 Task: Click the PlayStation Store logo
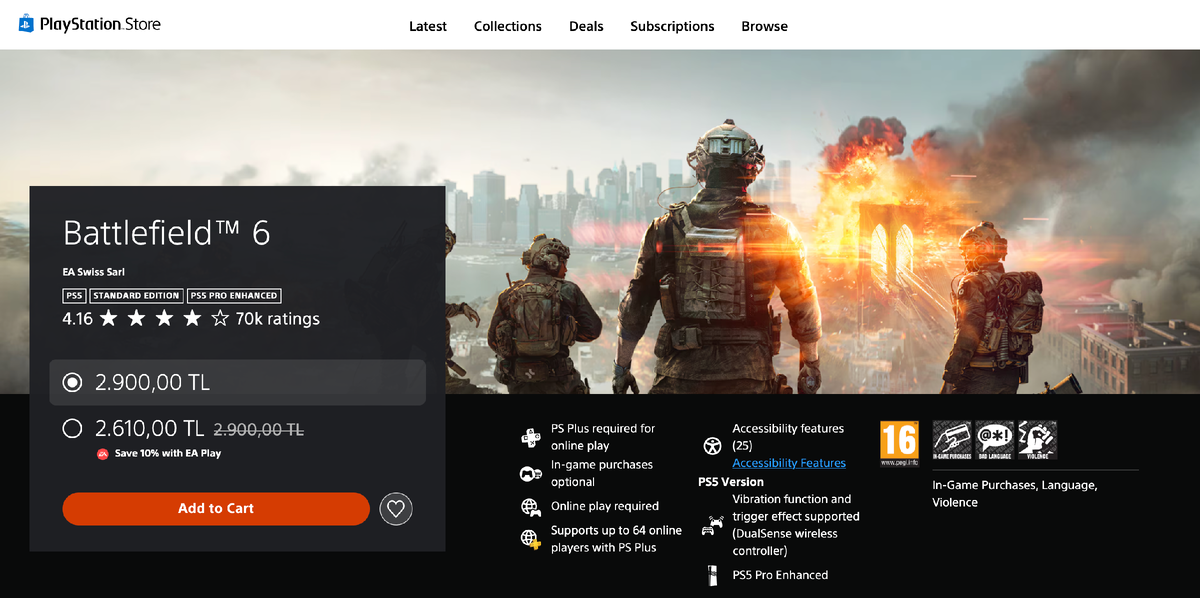tap(89, 24)
